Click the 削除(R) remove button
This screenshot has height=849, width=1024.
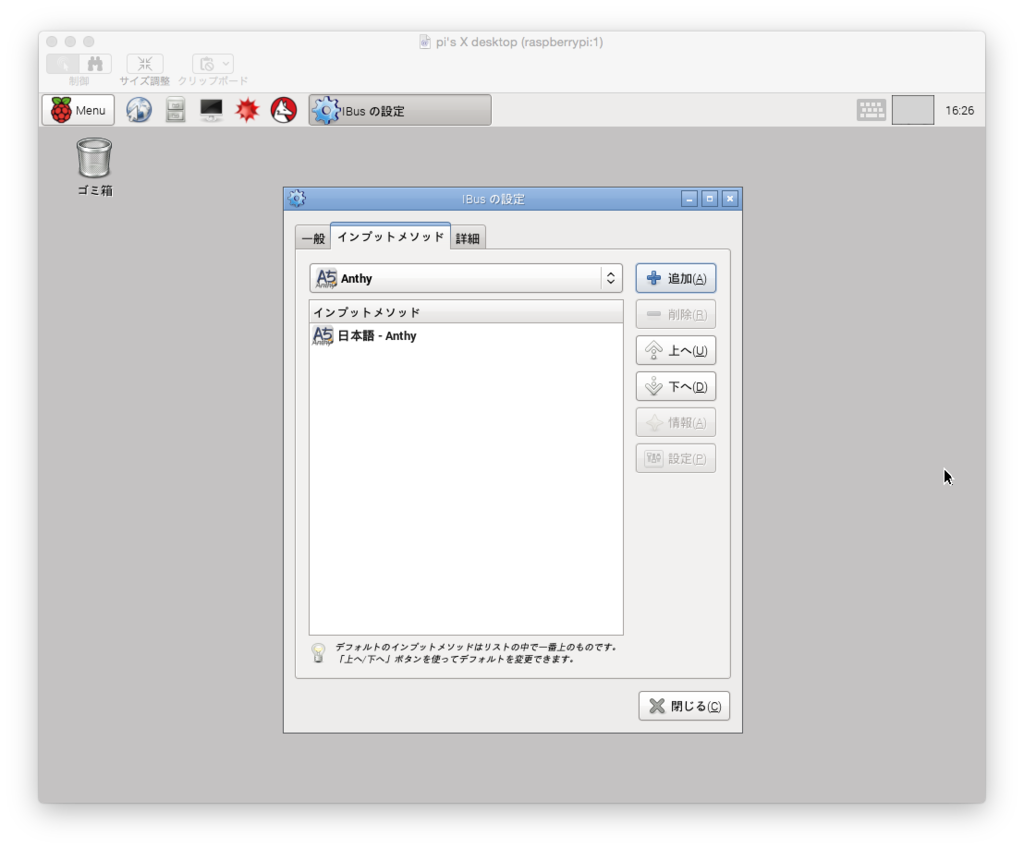pos(676,314)
